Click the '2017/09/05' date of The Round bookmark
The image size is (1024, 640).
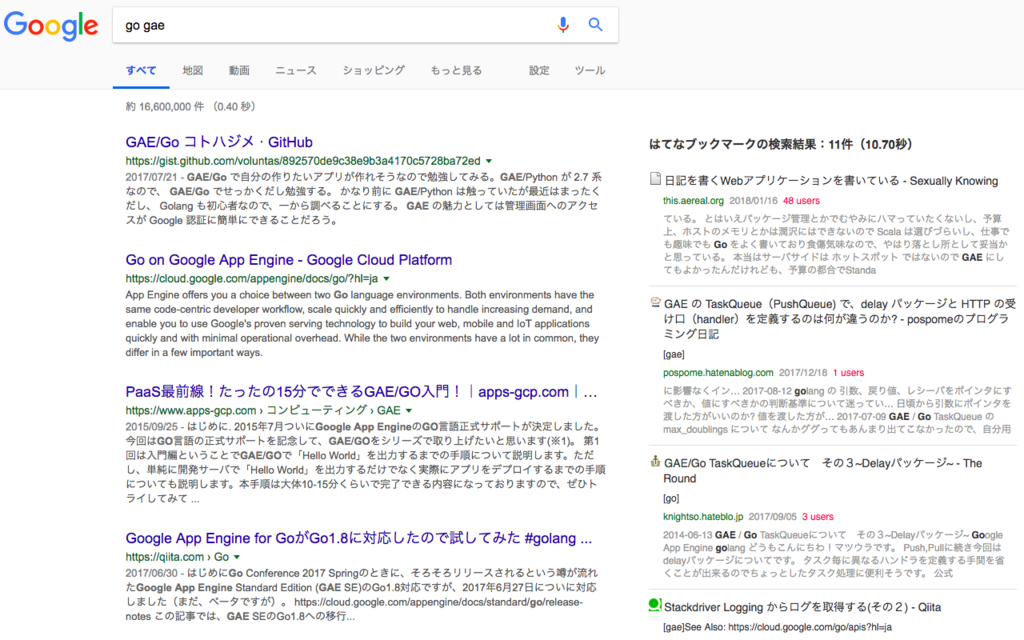click(x=773, y=517)
